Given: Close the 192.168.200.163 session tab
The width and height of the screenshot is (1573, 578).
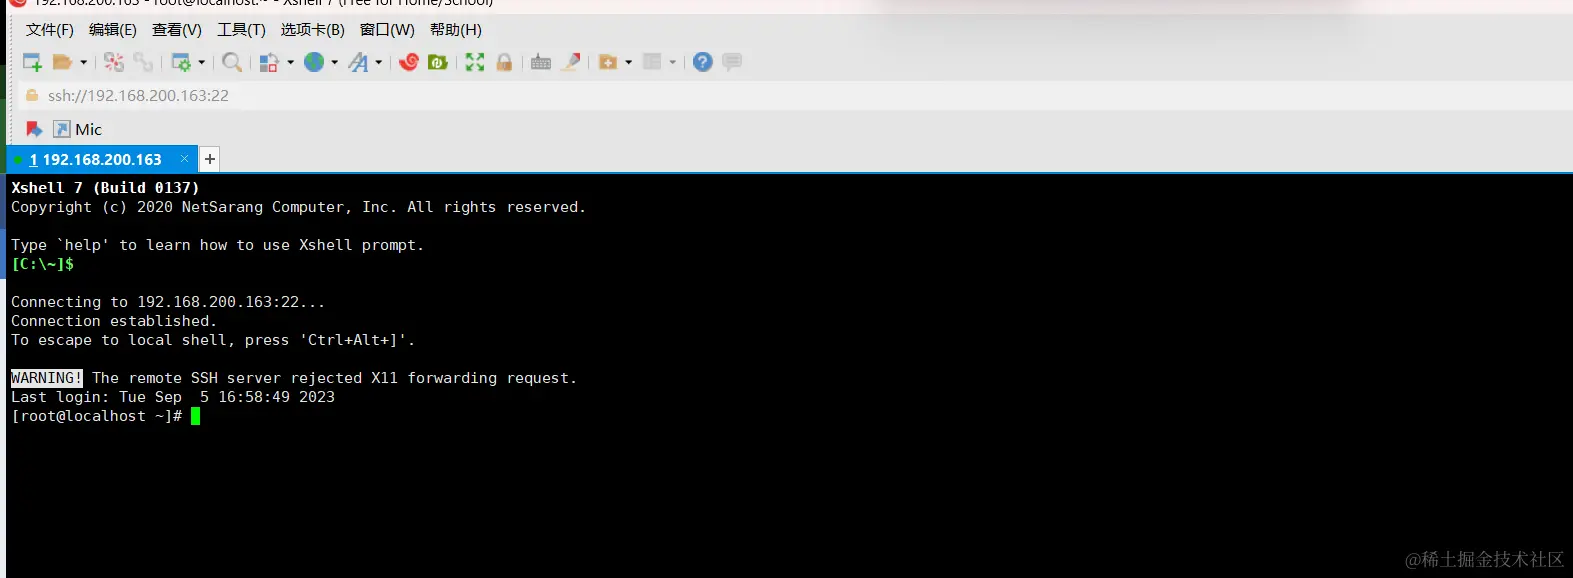Looking at the screenshot, I should (x=184, y=159).
